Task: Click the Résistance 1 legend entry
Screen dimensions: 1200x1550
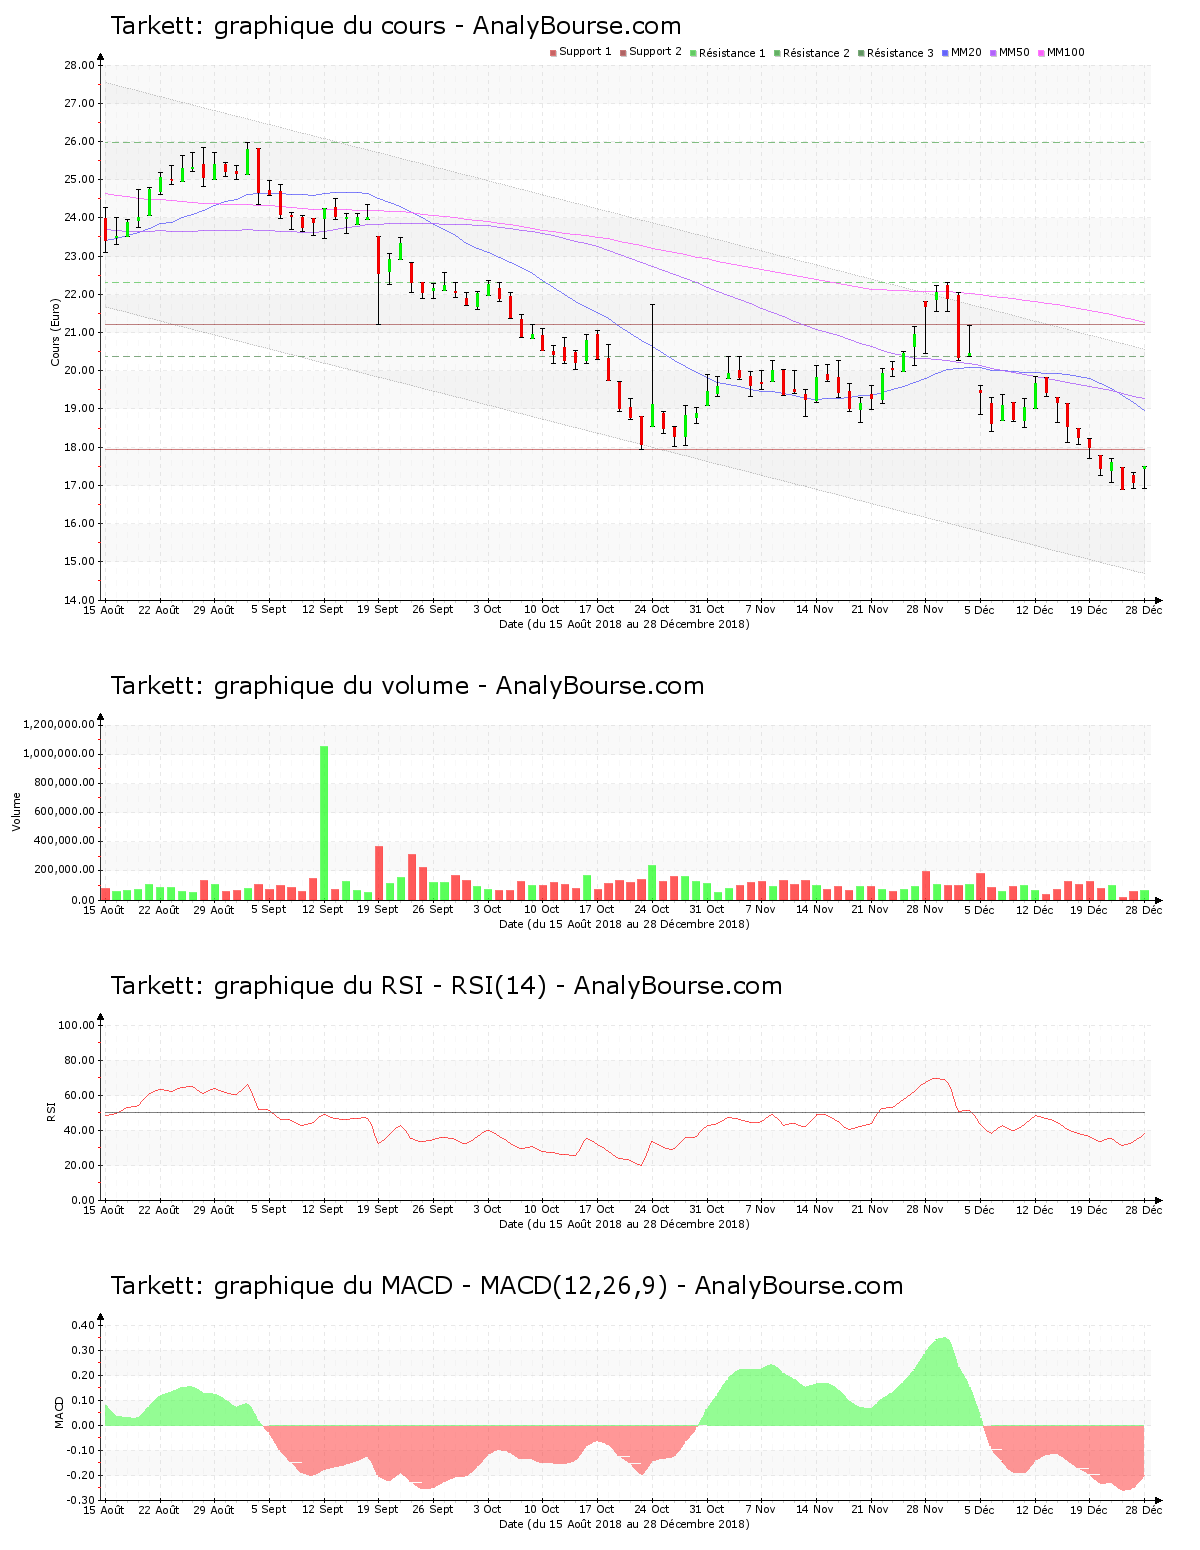Action: [x=728, y=52]
